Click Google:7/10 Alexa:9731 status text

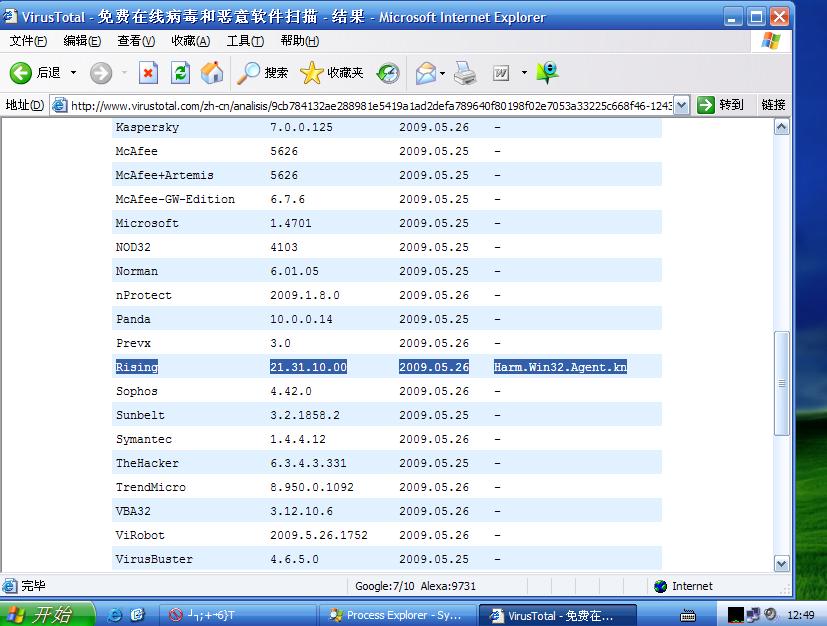(415, 586)
